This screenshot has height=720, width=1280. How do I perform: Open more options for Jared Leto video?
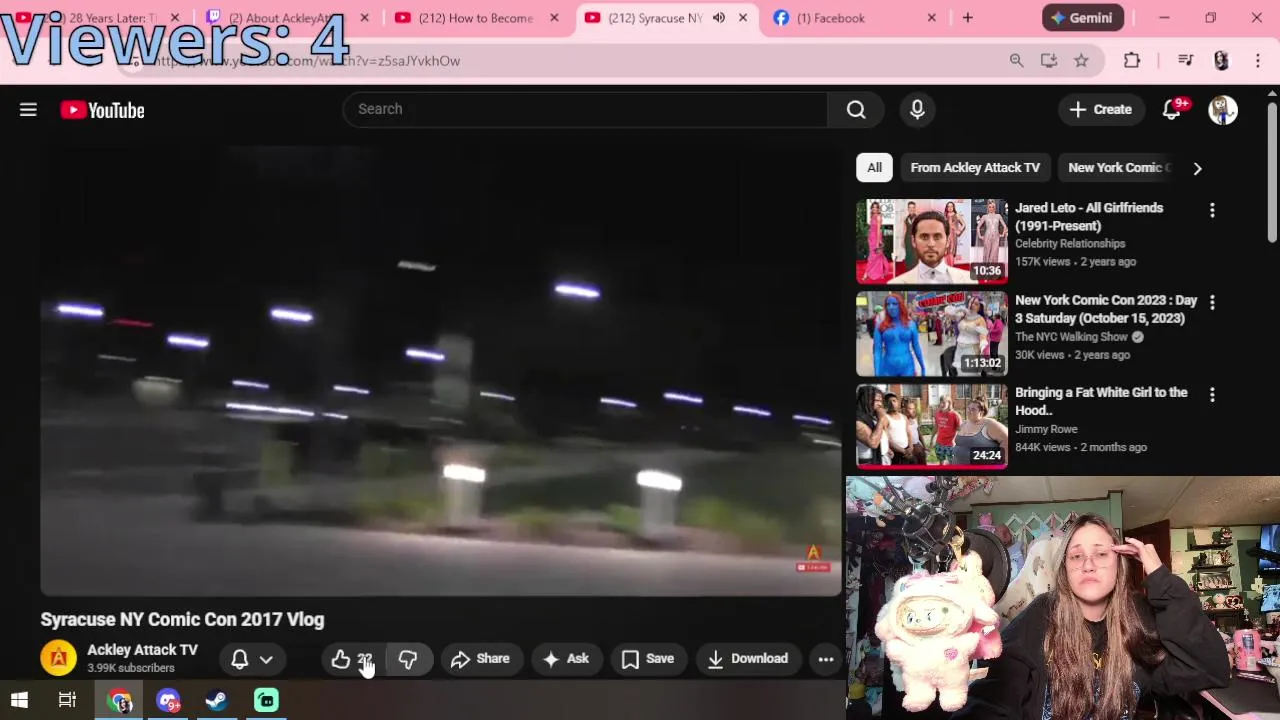coord(1212,210)
